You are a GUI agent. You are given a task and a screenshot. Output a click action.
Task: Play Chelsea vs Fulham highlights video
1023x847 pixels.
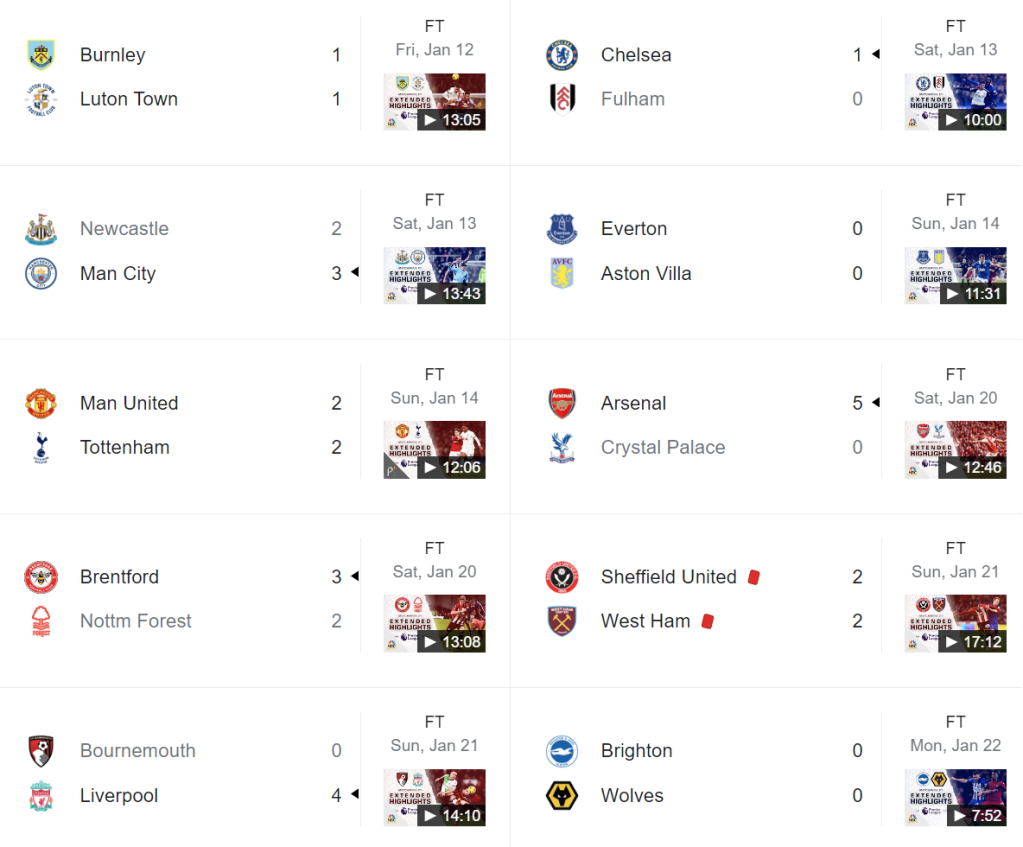coord(956,102)
